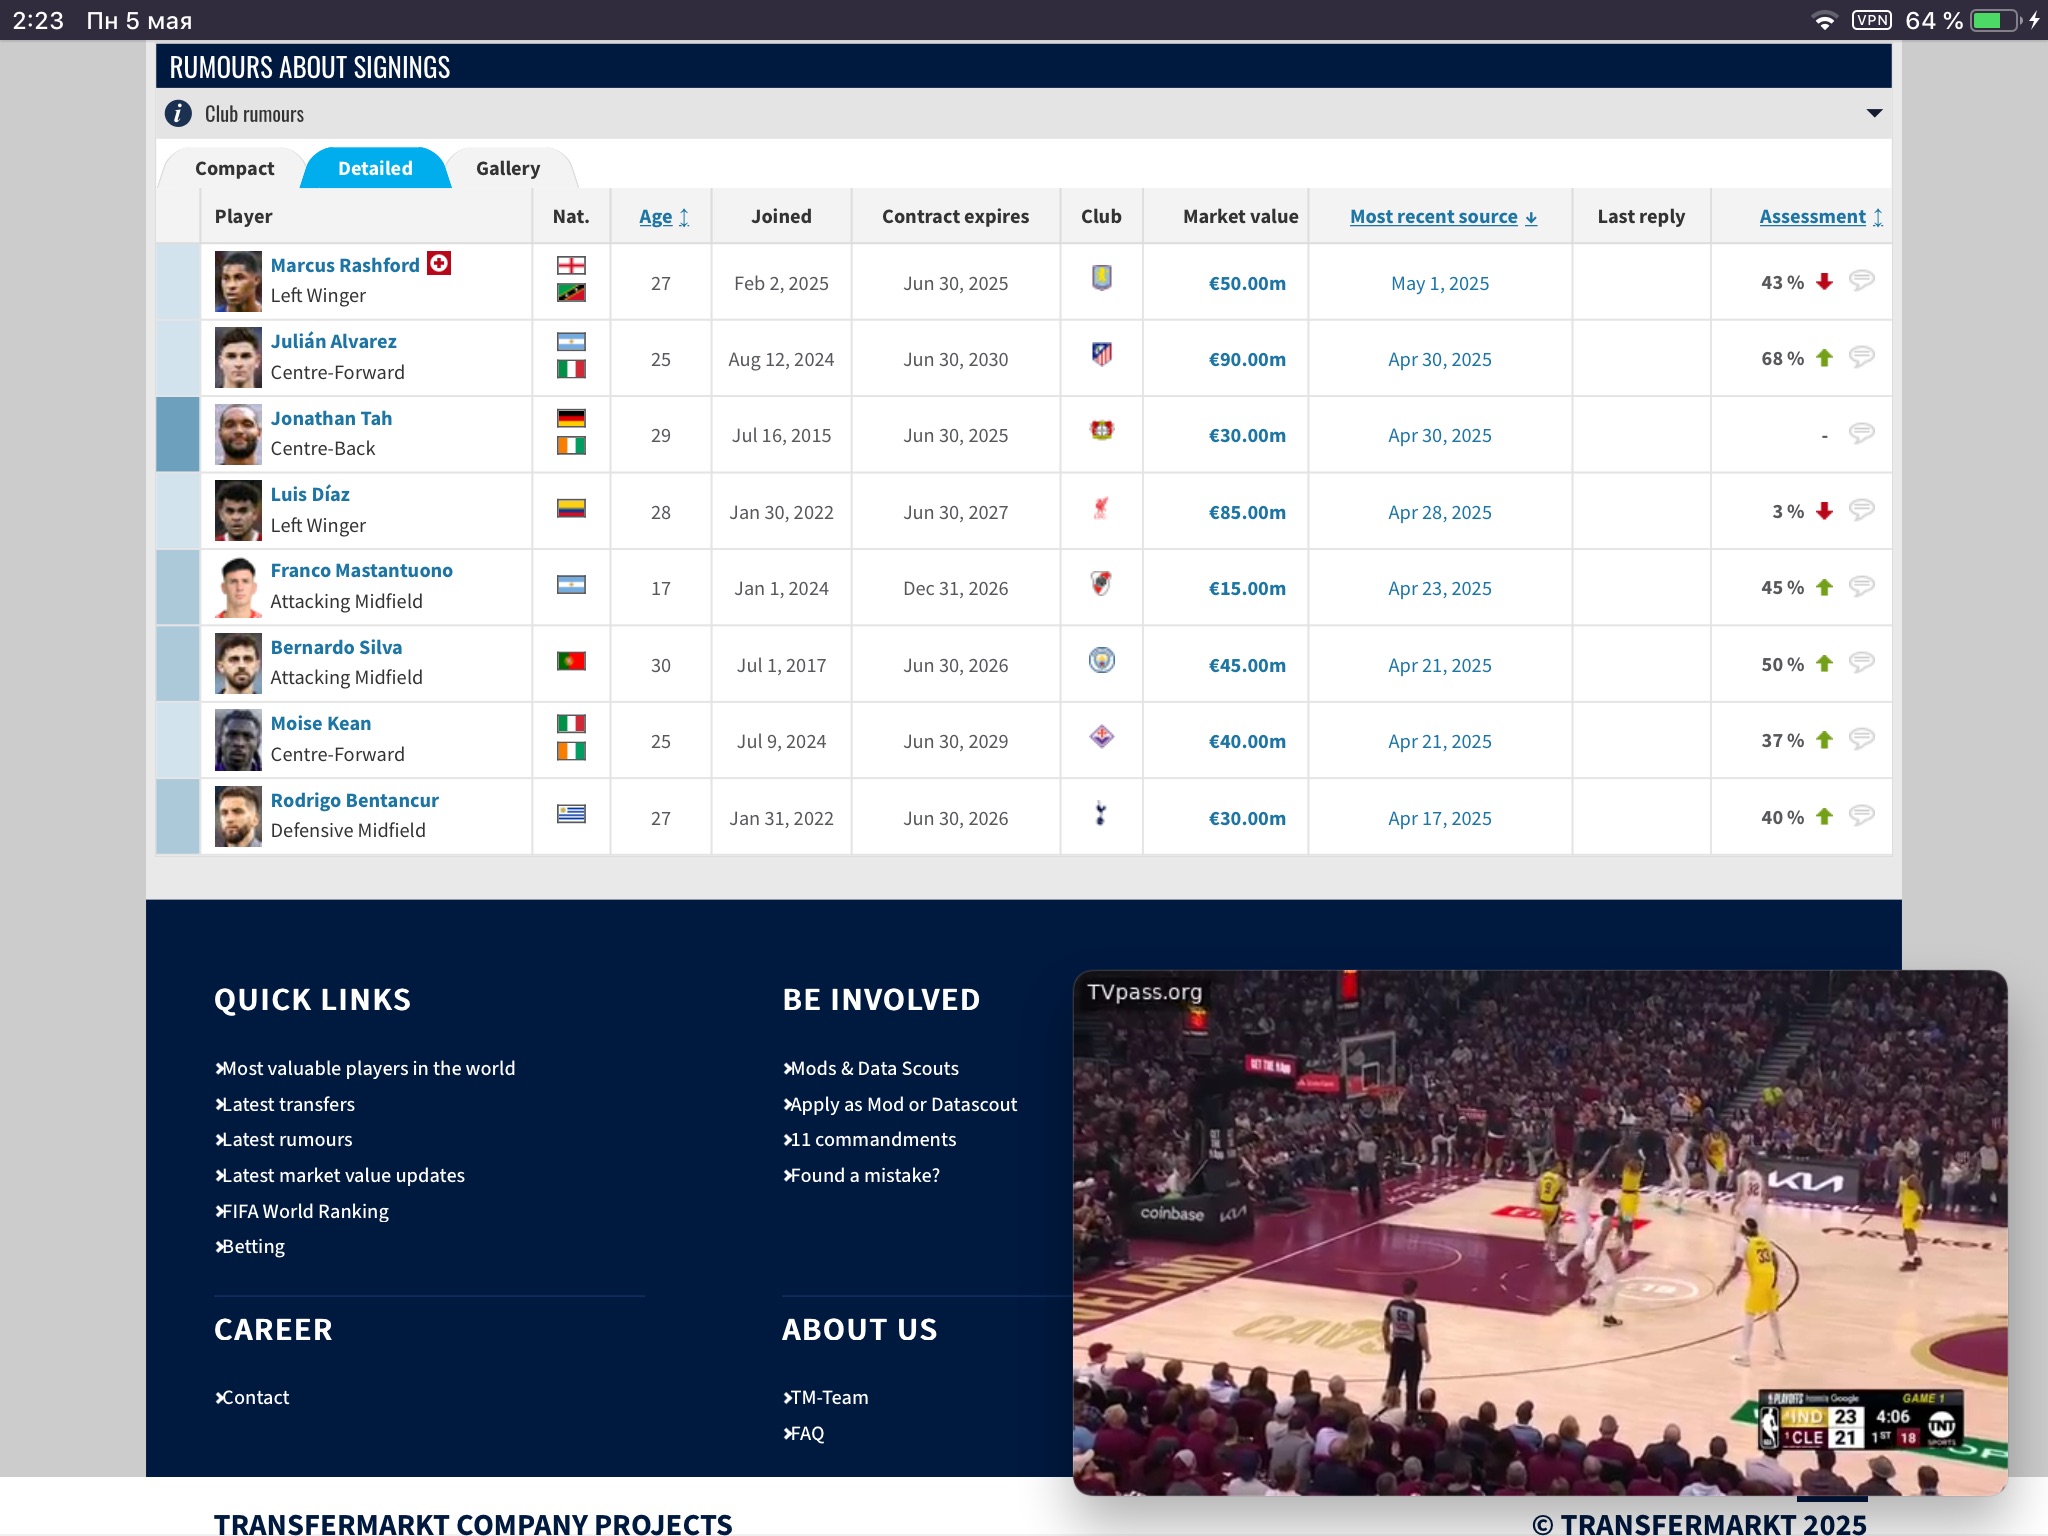
Task: Tap the floating basketball video player
Action: click(1540, 1232)
